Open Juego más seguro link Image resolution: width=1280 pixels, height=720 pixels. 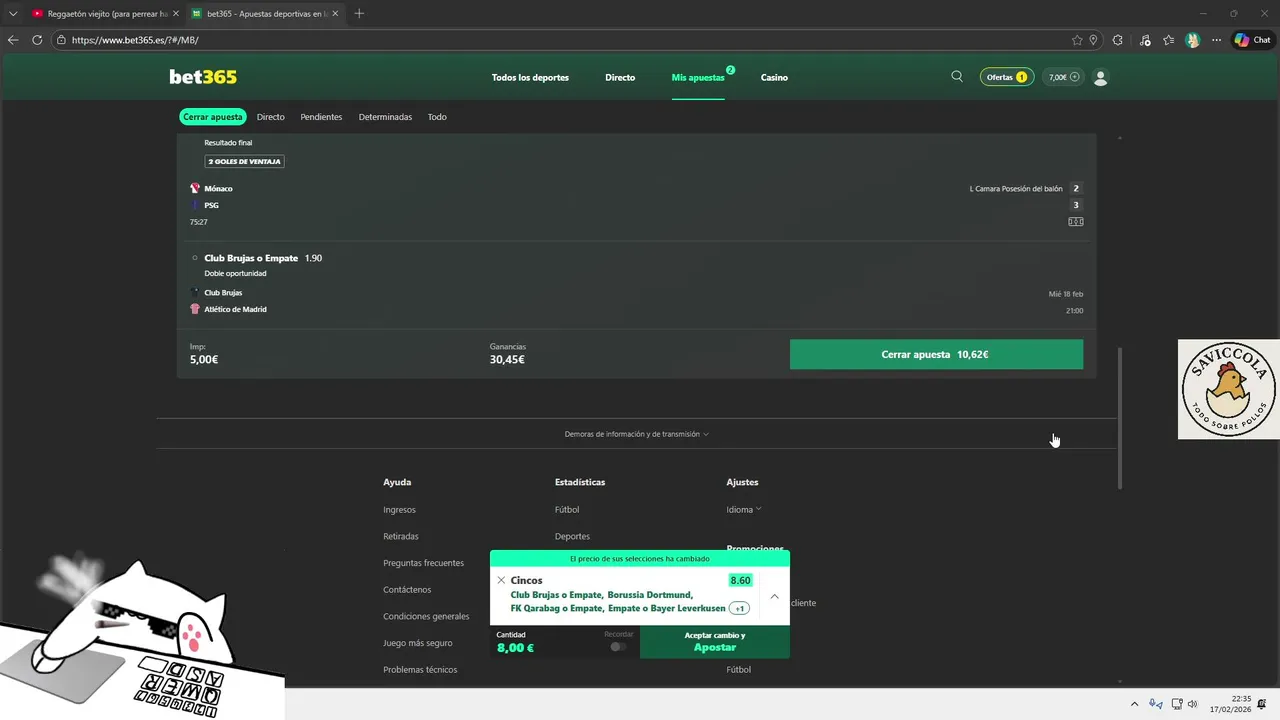[418, 643]
